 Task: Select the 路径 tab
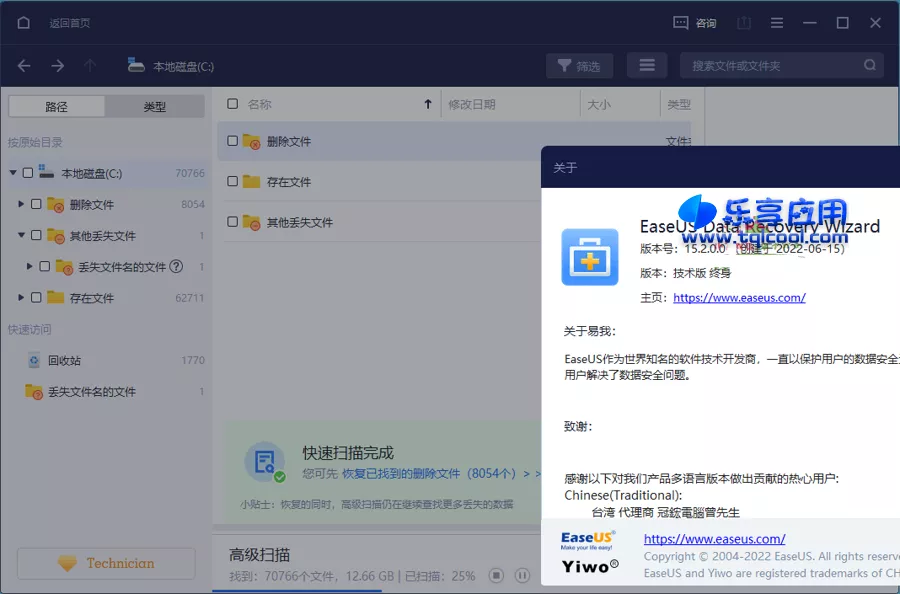pyautogui.click(x=57, y=107)
